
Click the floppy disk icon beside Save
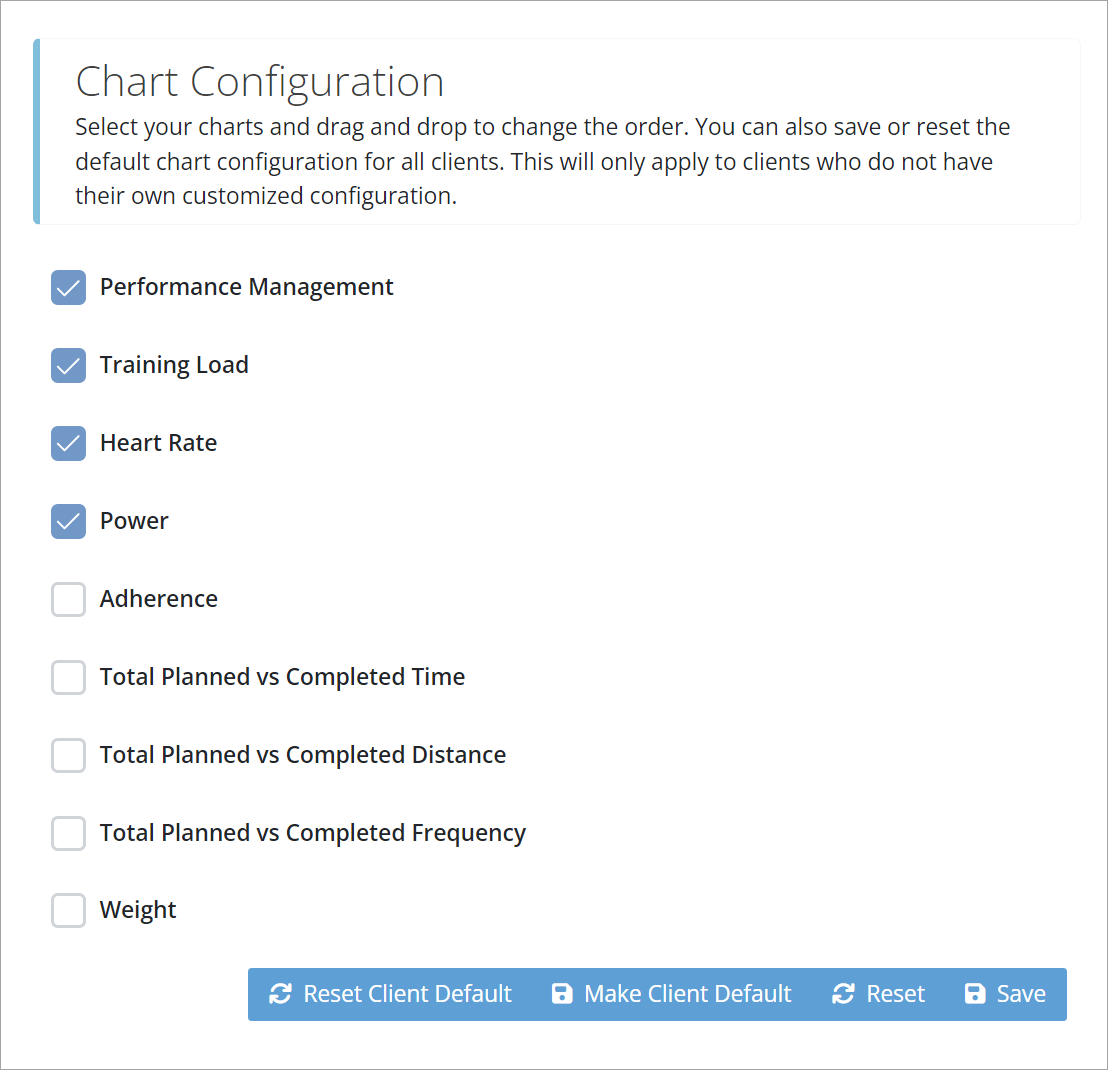(974, 994)
